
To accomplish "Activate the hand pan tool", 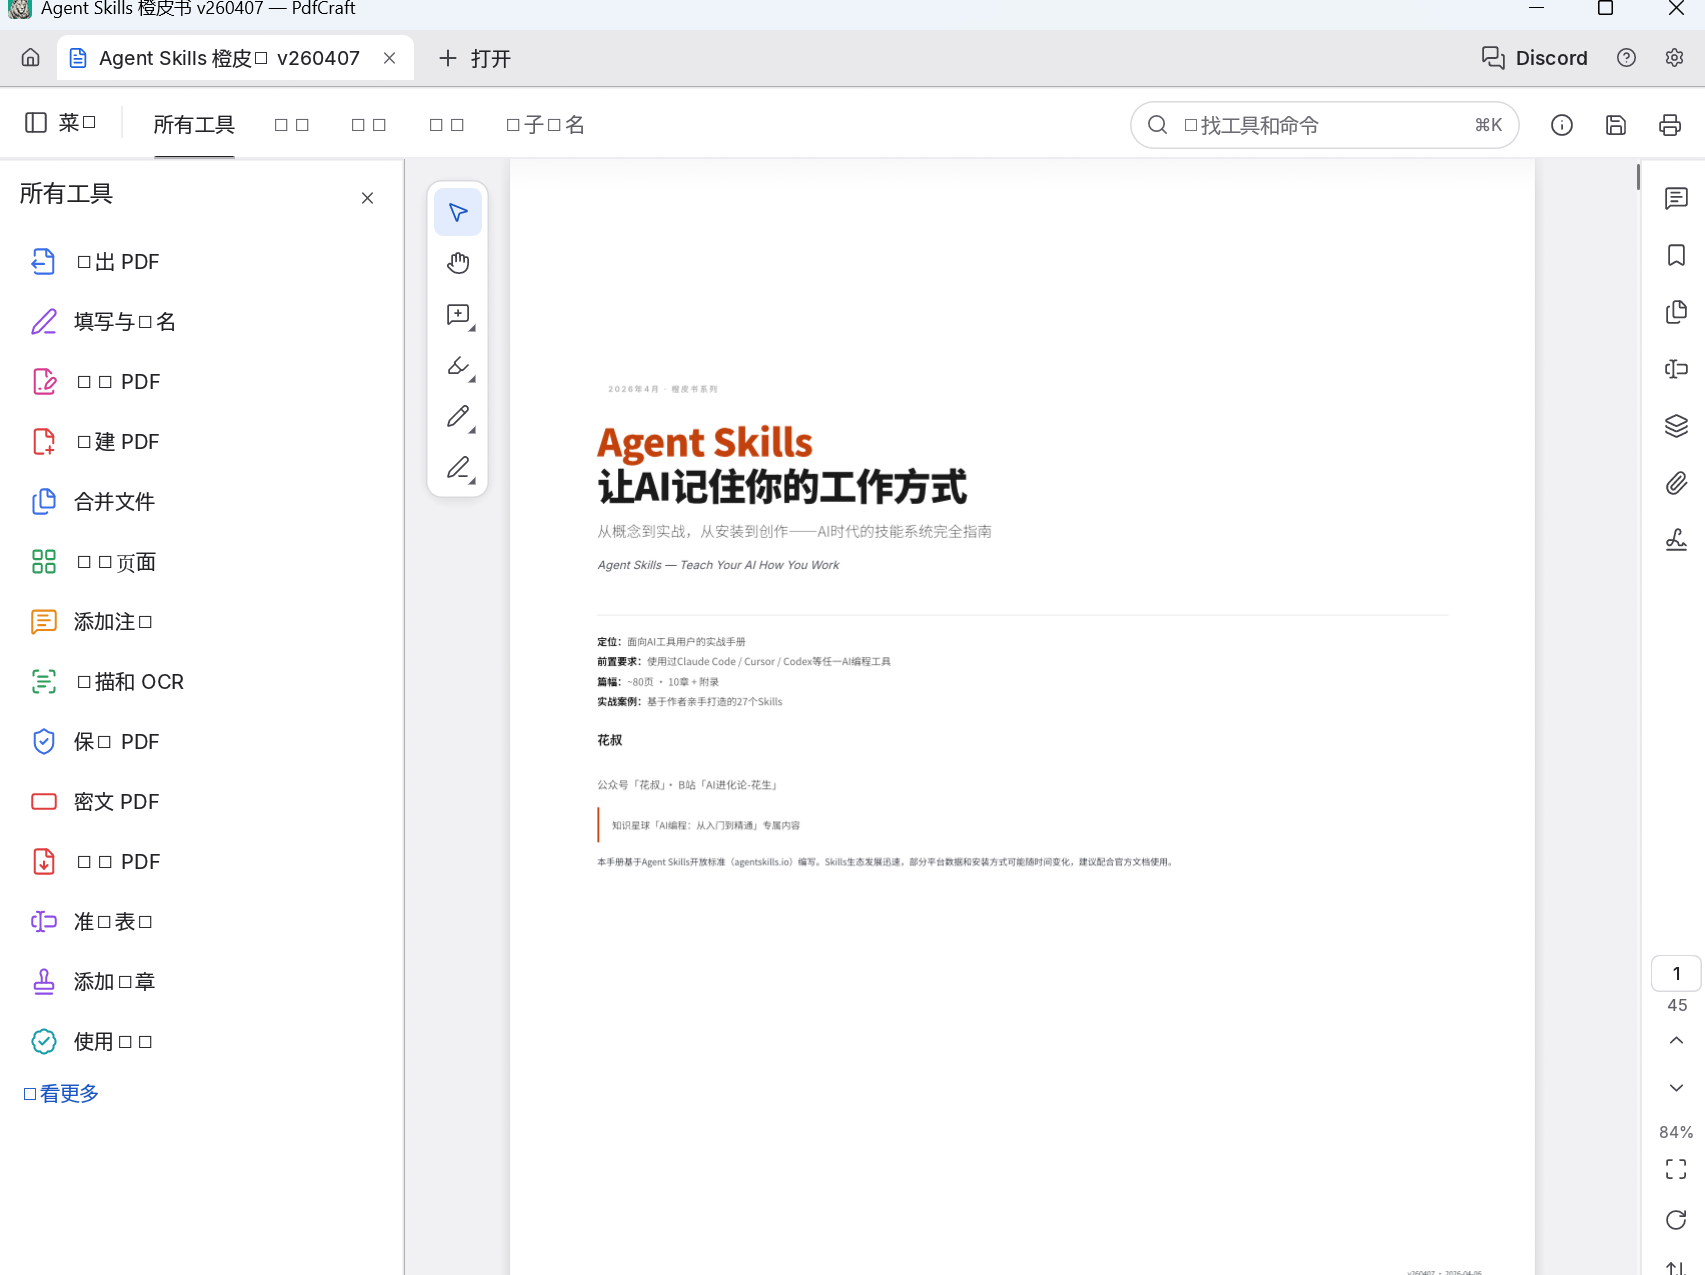I will tap(458, 263).
